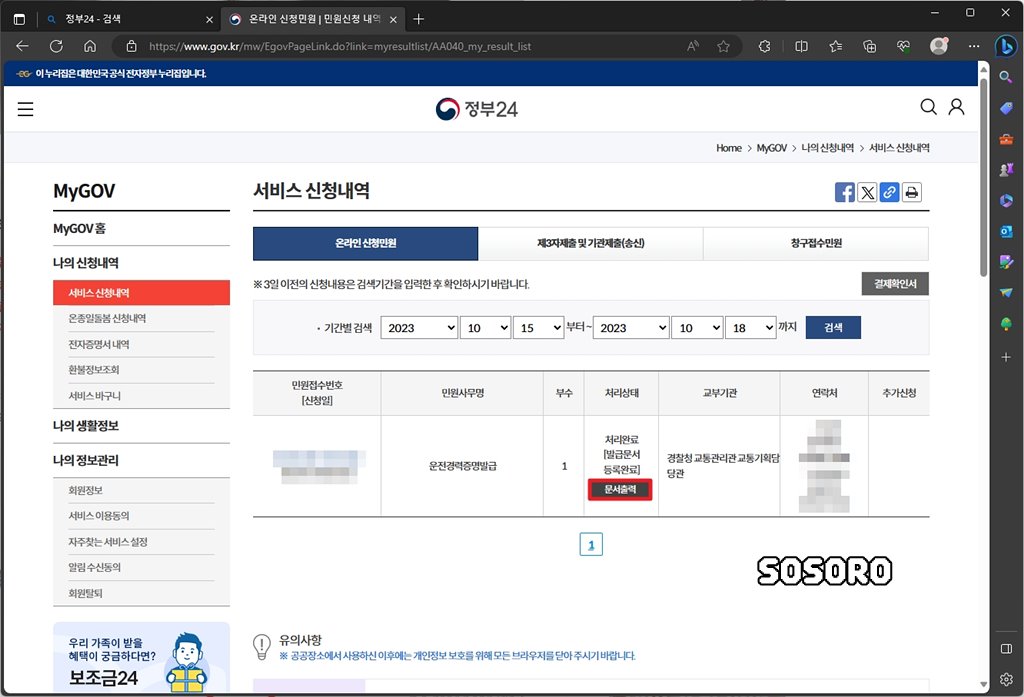The width and height of the screenshot is (1024, 697).
Task: Click the 결제확인서 button
Action: (895, 284)
